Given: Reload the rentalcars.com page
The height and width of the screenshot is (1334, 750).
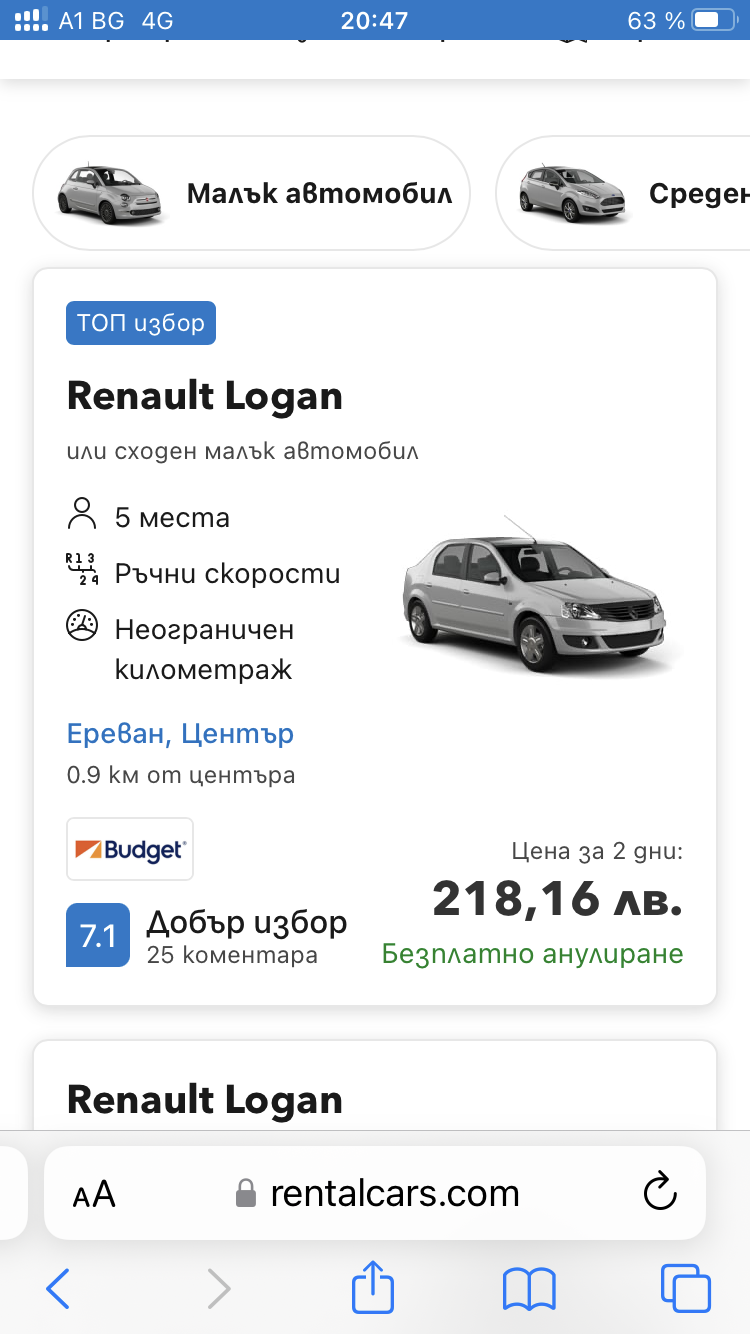Looking at the screenshot, I should pos(660,1192).
